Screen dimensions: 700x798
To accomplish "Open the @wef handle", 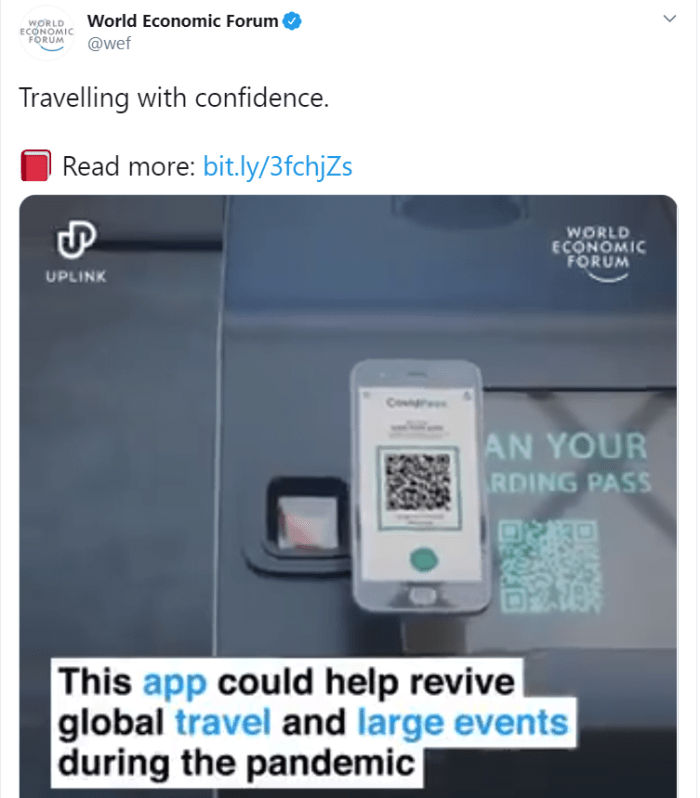I will (x=109, y=44).
